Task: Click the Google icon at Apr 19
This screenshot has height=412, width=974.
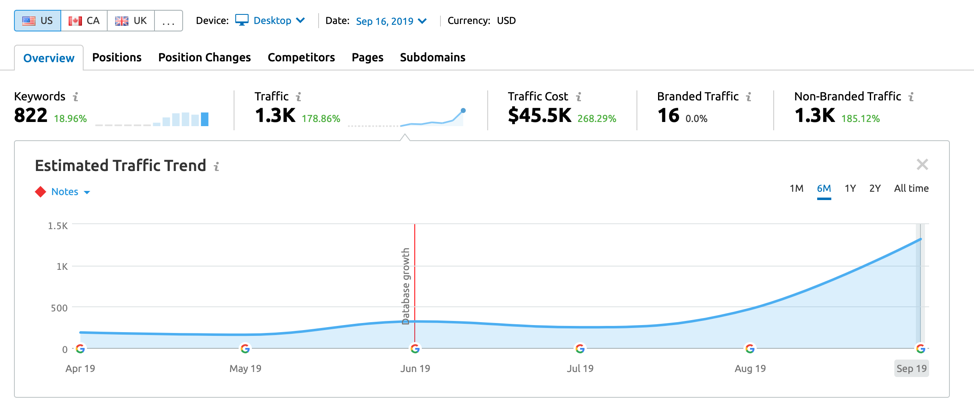Action: pos(80,348)
